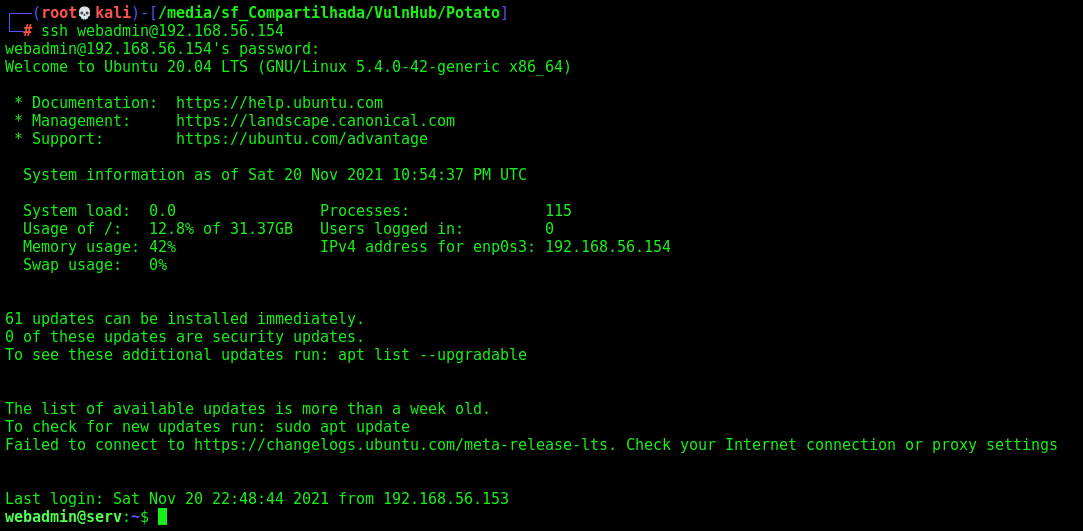This screenshot has height=531, width=1083.
Task: Click the enp0s3 IPv4 address 192.168.56.154
Action: pos(608,247)
